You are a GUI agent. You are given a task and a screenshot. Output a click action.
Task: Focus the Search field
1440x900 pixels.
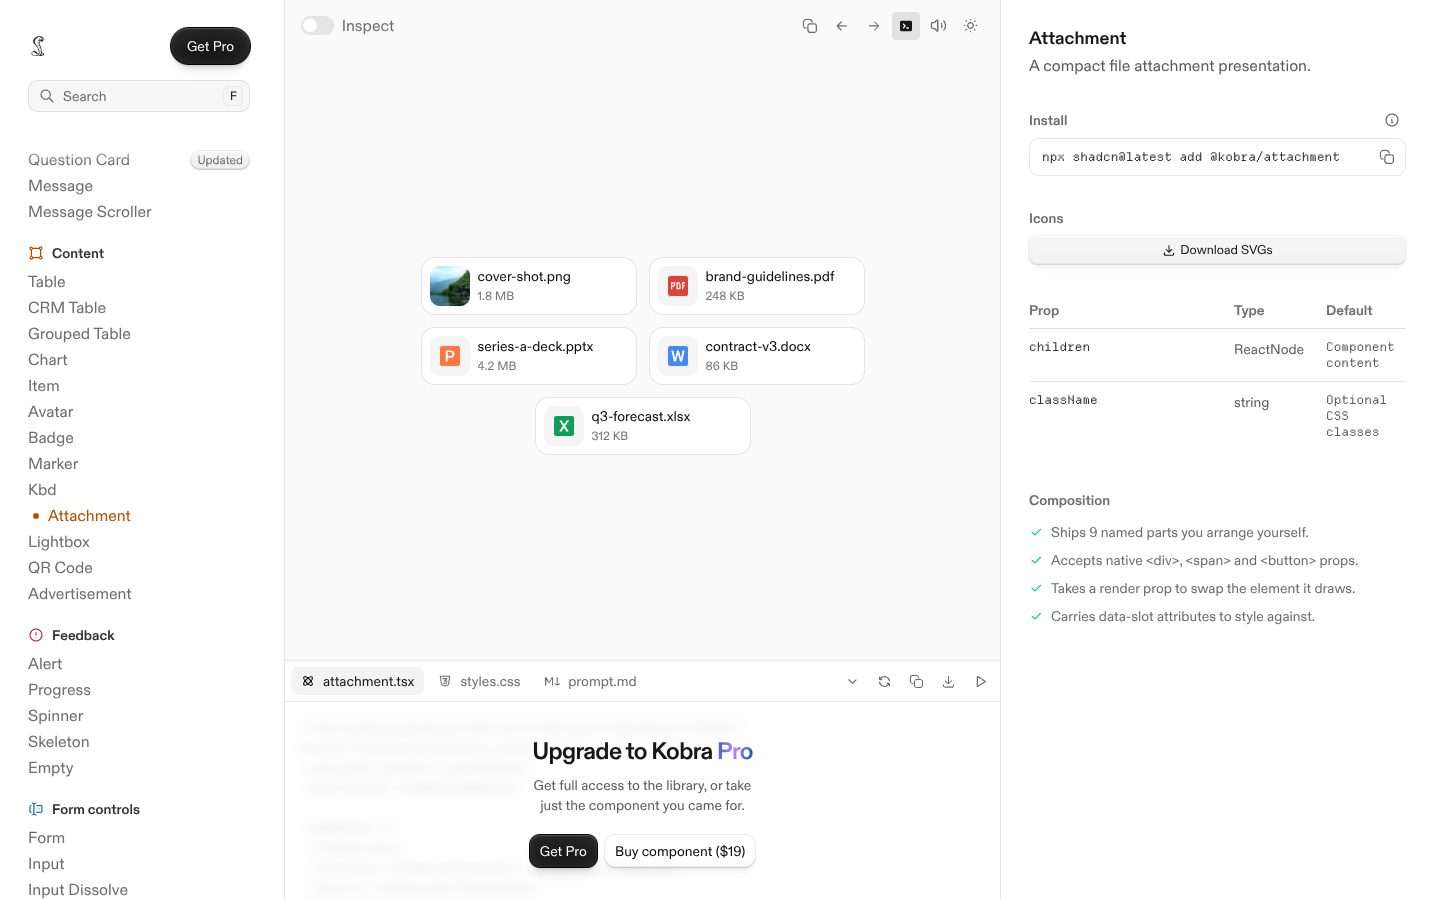coord(139,96)
